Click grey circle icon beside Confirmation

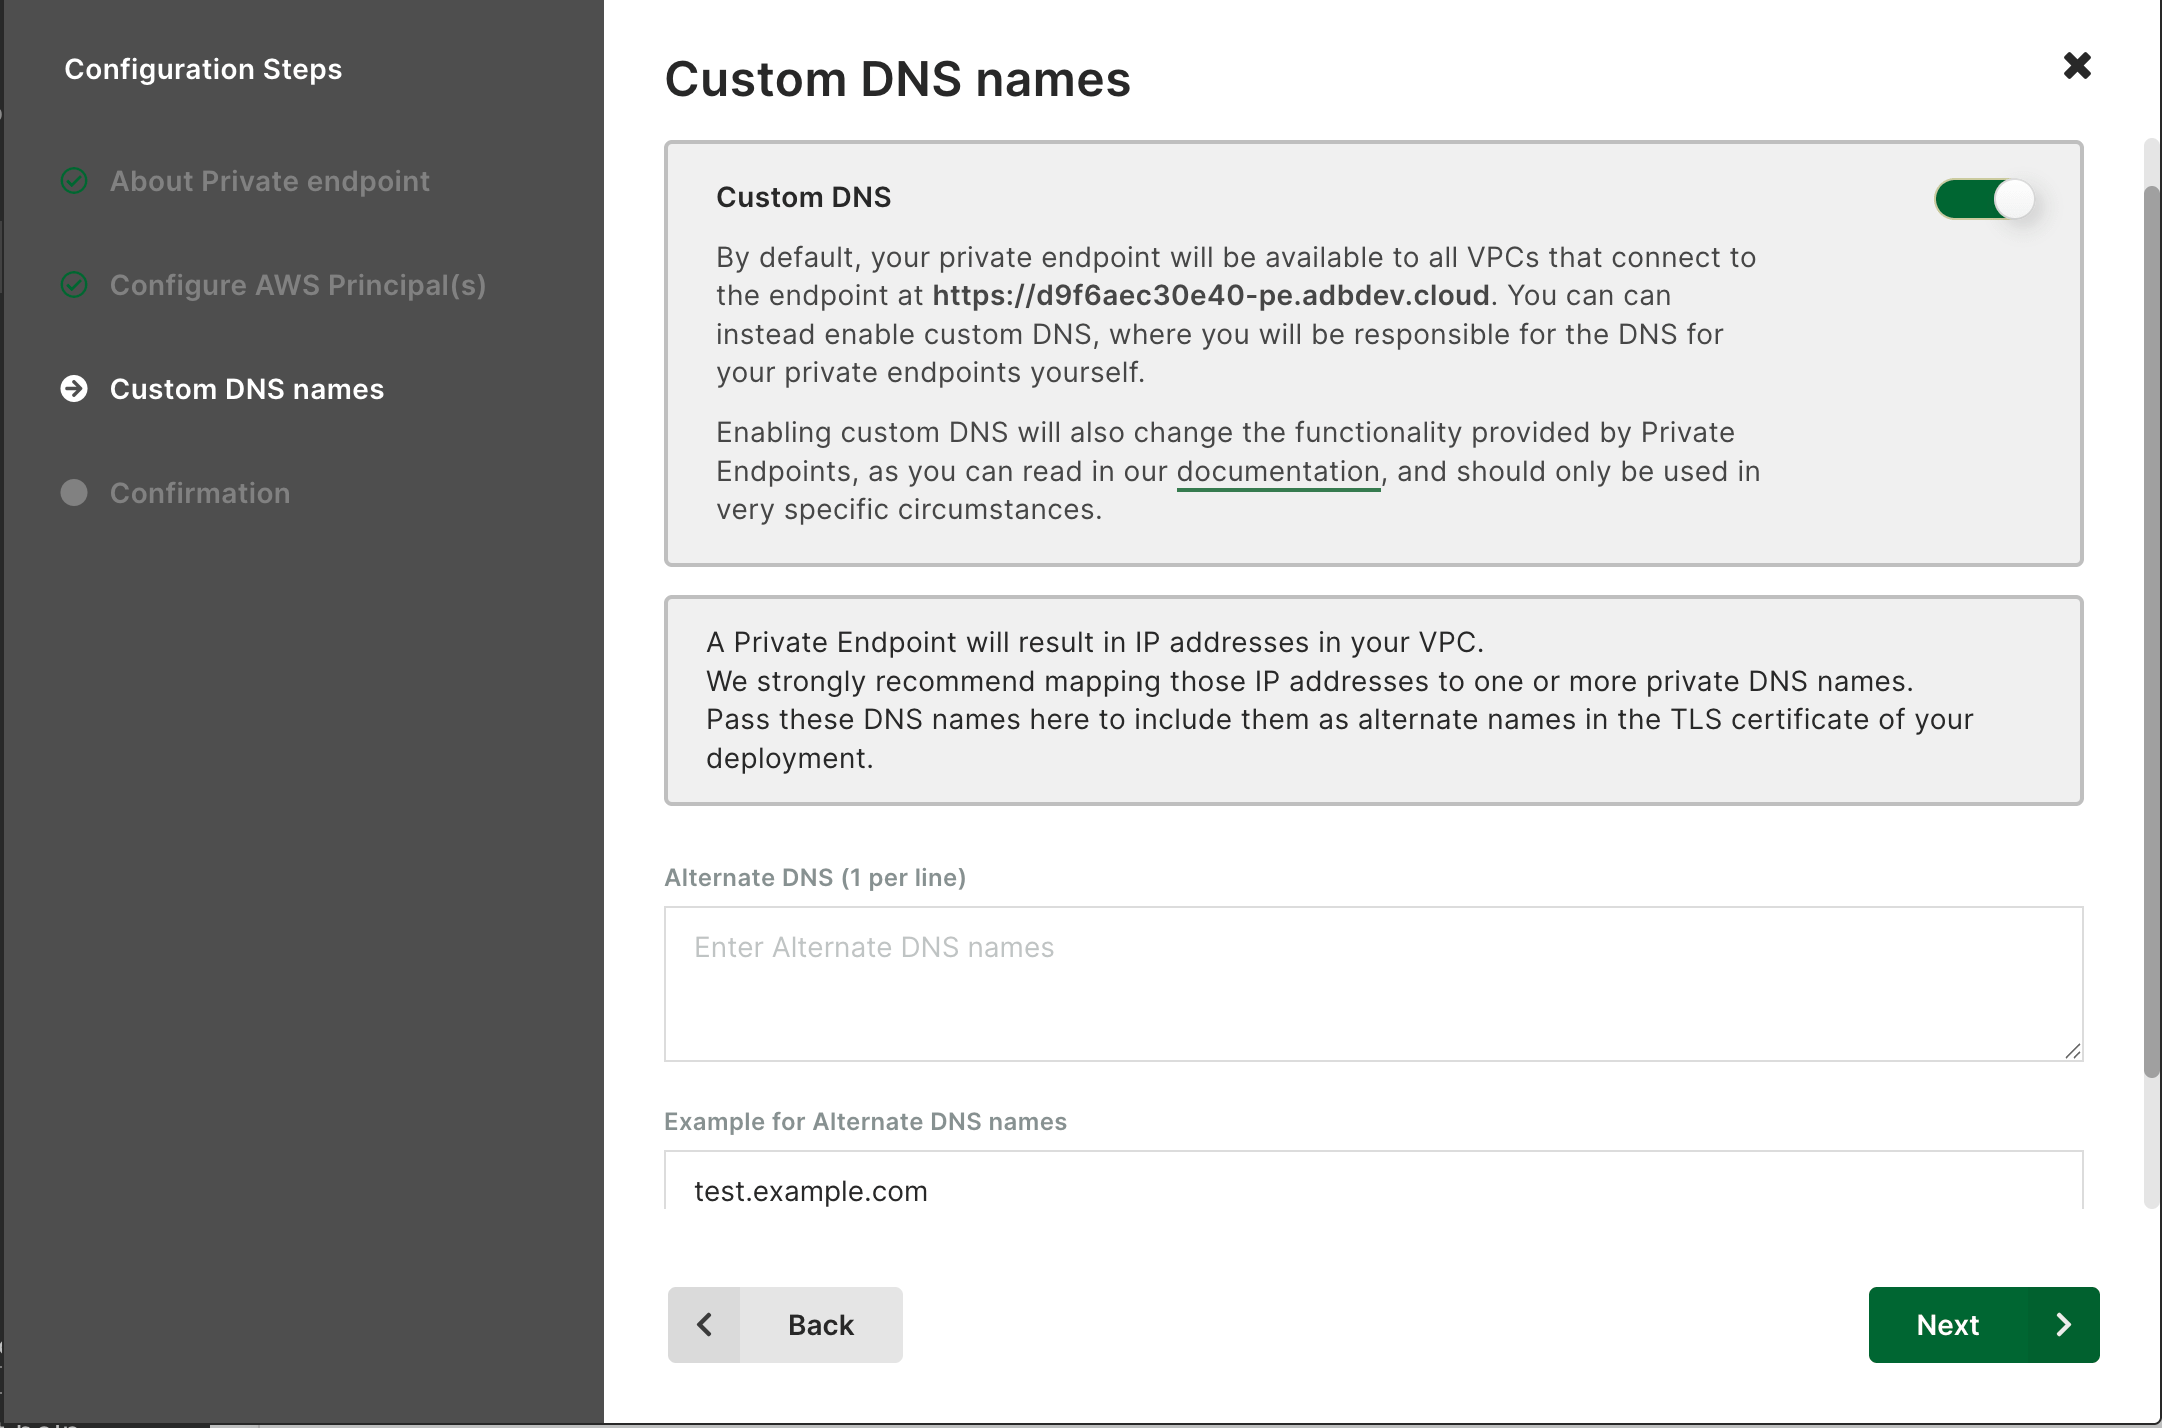tap(74, 493)
